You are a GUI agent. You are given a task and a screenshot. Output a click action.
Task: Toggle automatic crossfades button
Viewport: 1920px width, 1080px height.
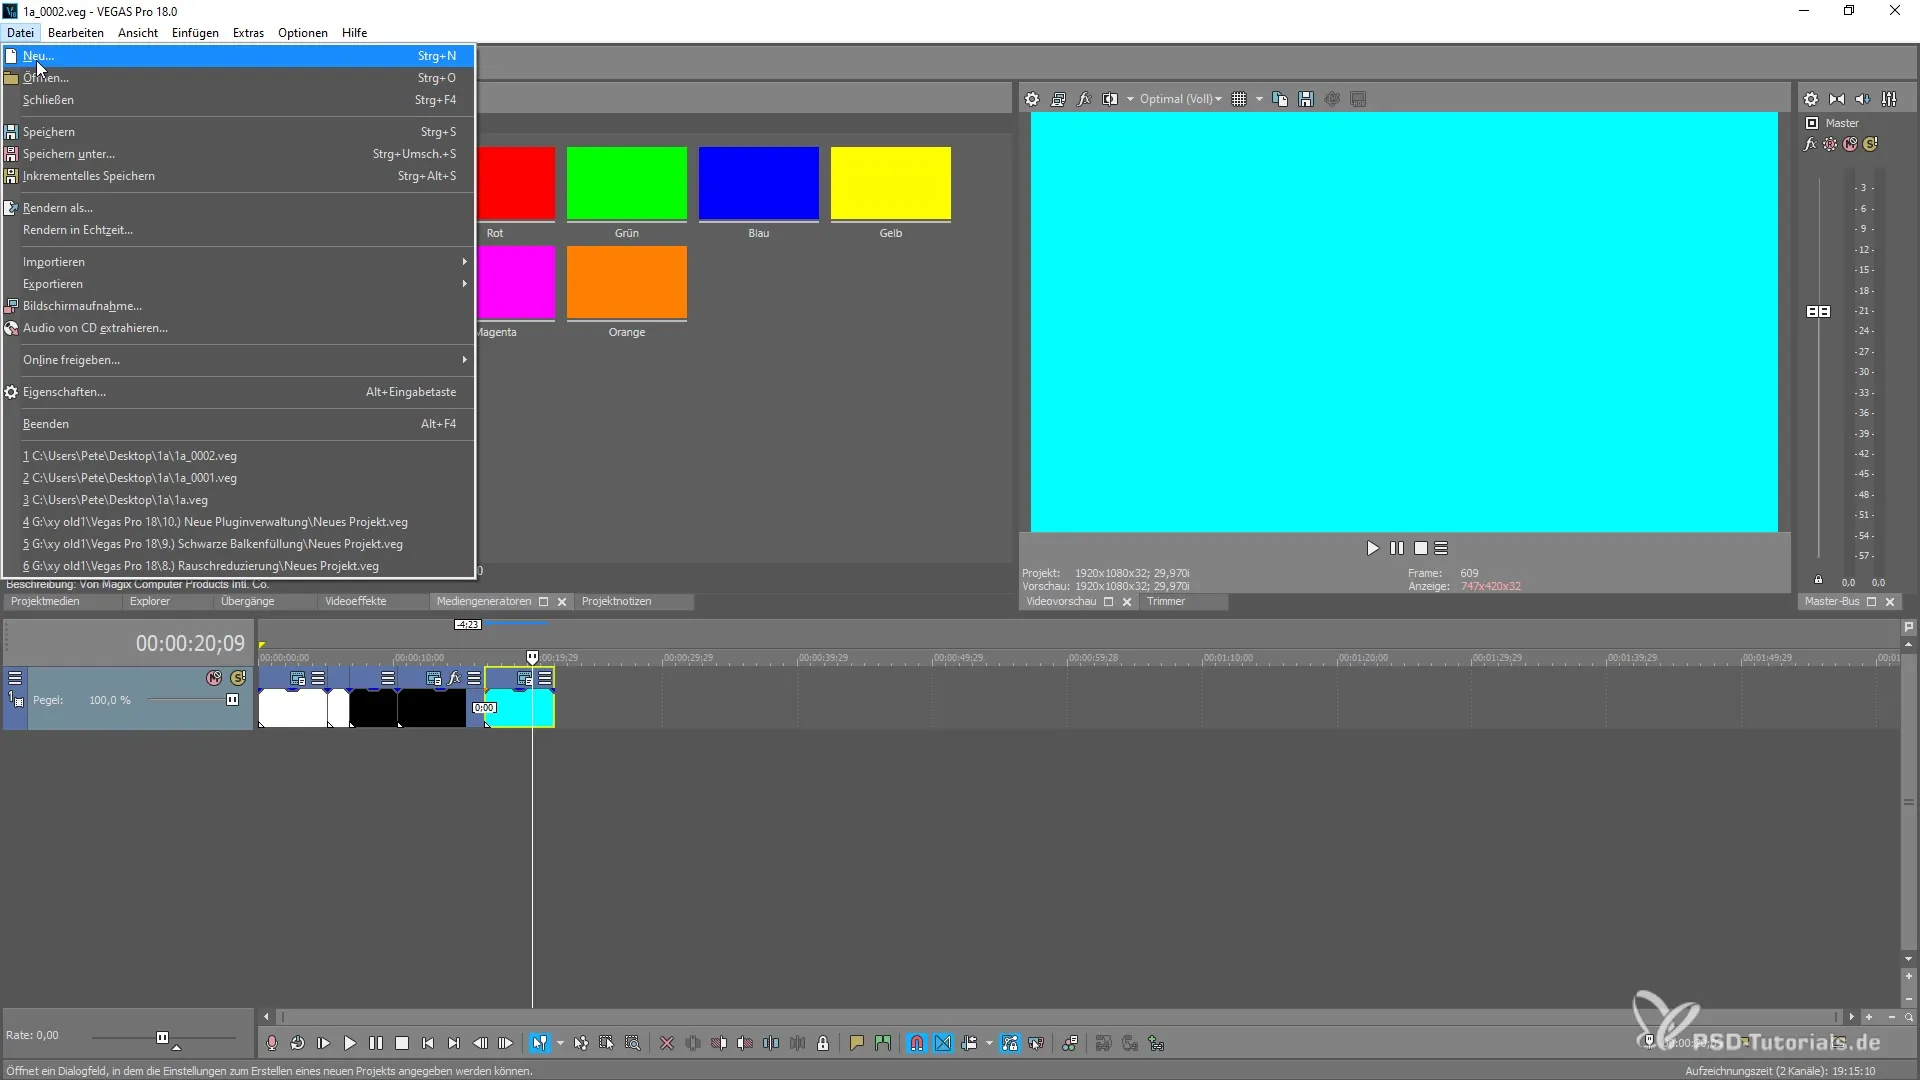coord(943,1043)
